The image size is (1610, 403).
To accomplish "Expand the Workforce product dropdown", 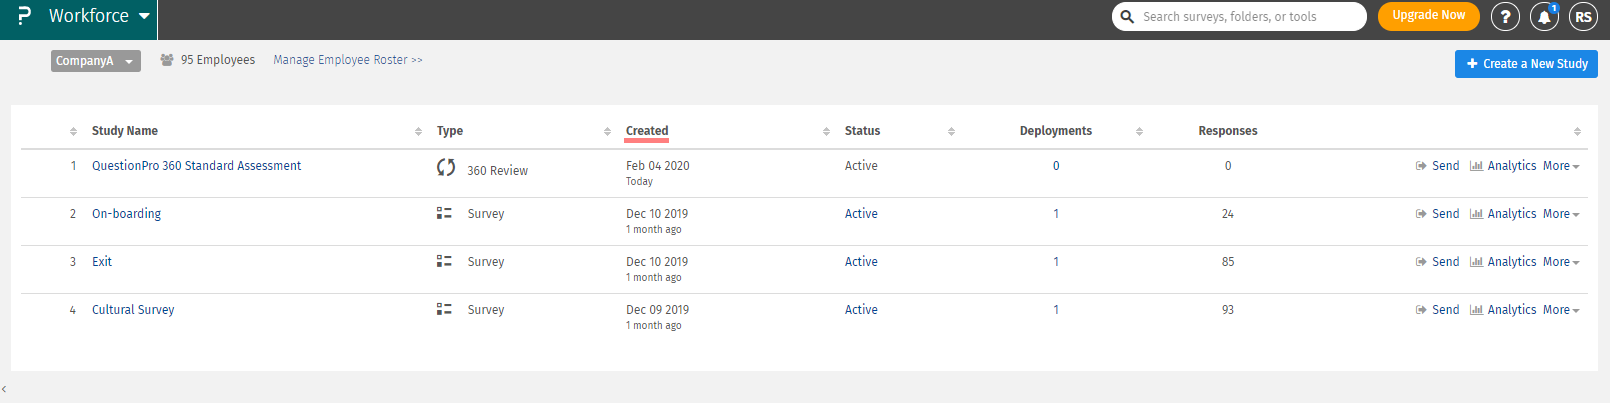I will pos(144,16).
